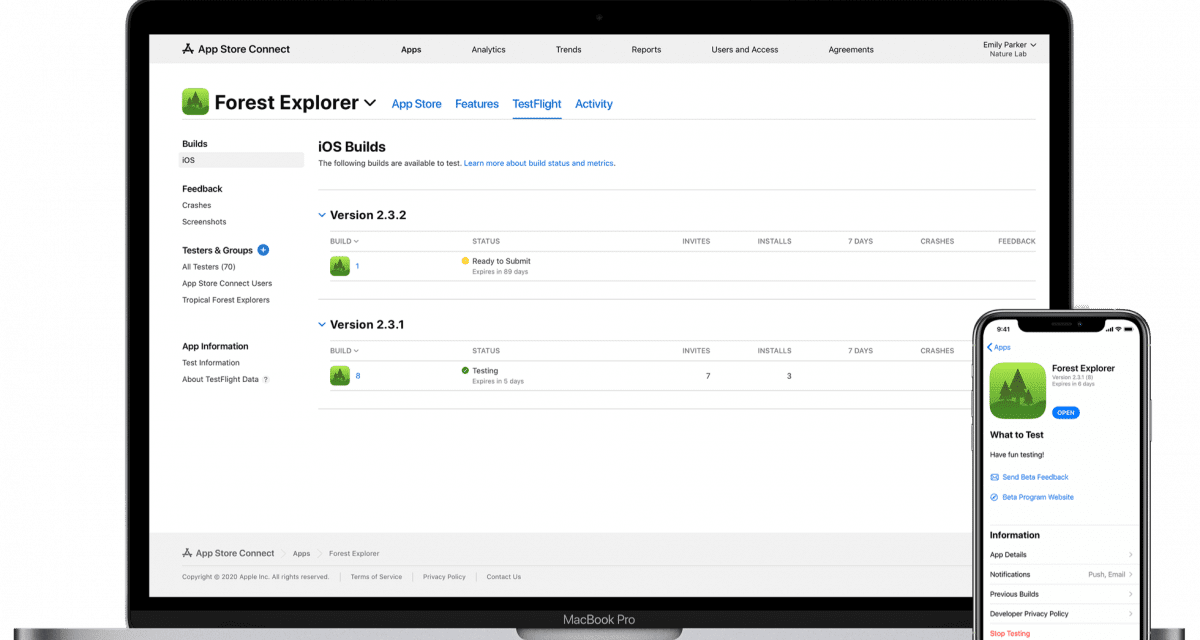This screenshot has height=640, width=1200.
Task: Click the Testing status text for build 8
Action: point(485,371)
